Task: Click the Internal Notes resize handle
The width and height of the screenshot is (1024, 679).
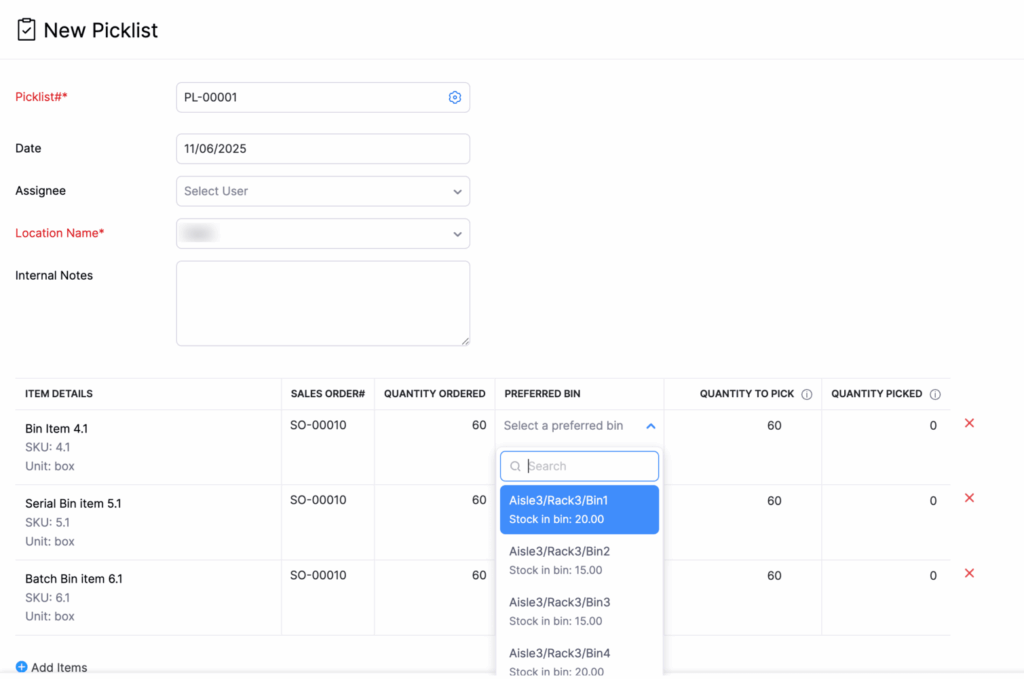Action: [465, 341]
